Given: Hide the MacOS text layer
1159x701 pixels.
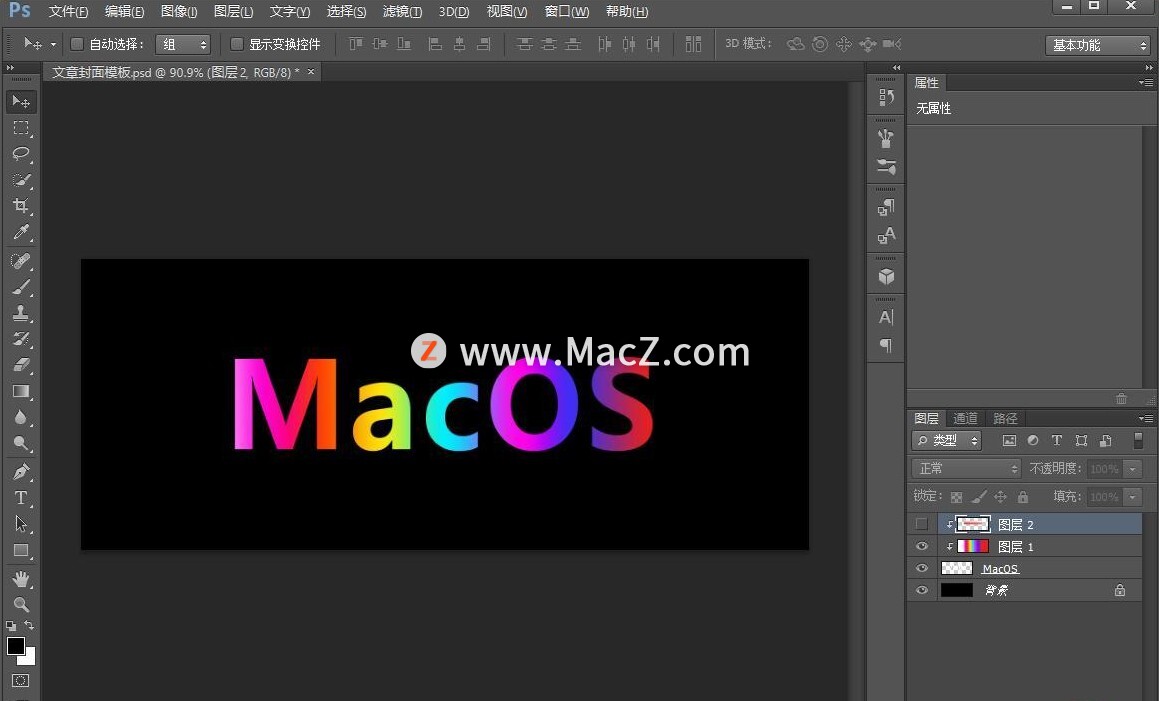Looking at the screenshot, I should pyautogui.click(x=922, y=568).
